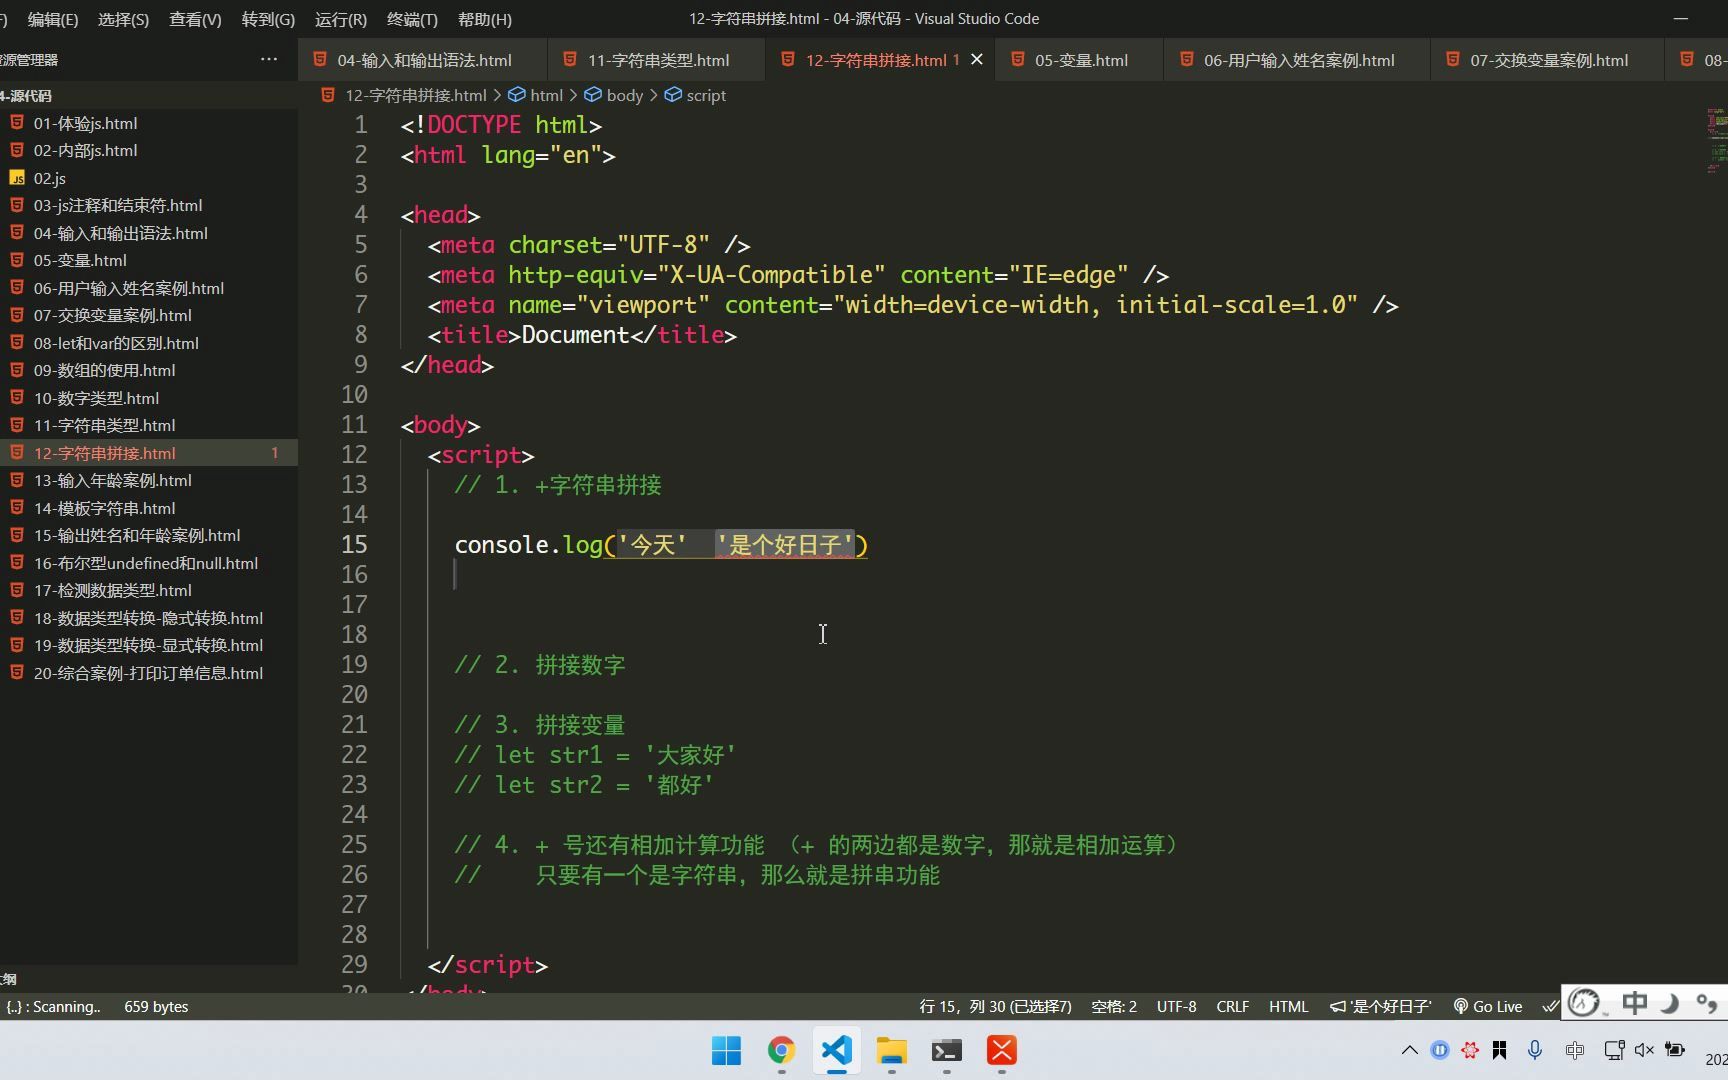Collapse the 4-源代码 folder section

click(x=149, y=96)
